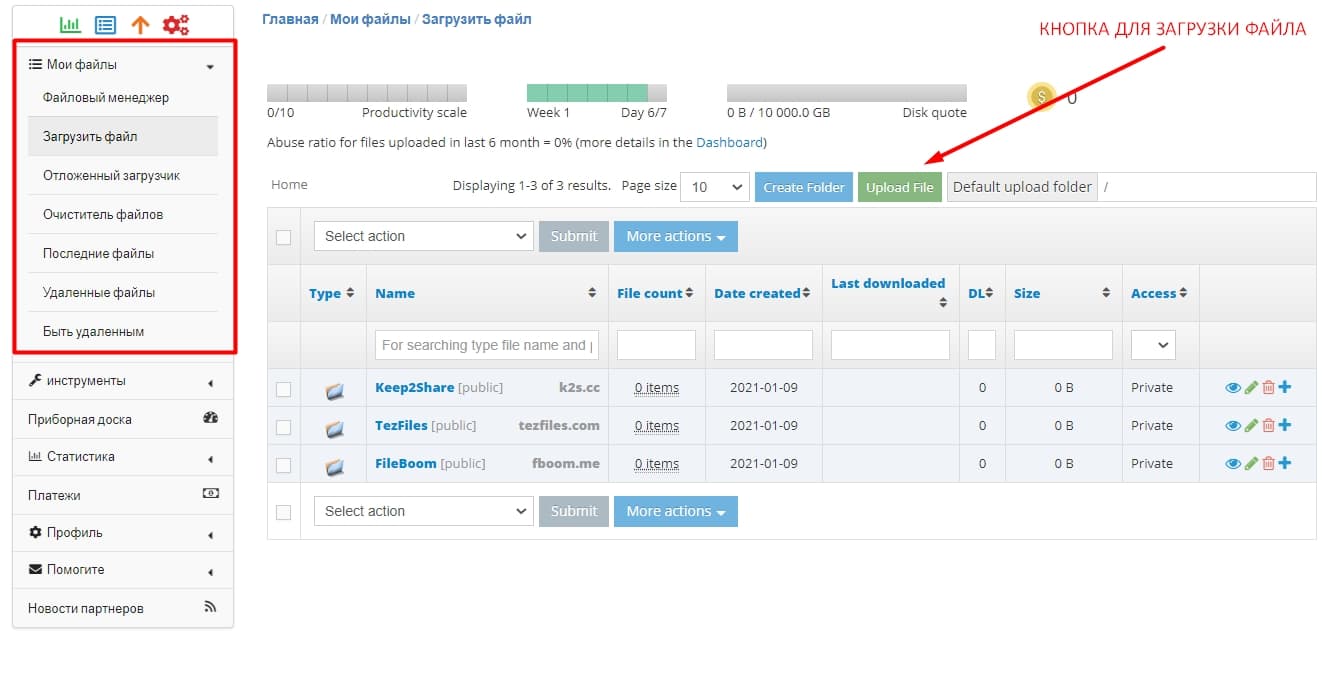Click the plus icon for Keep2Share row

pos(1285,387)
